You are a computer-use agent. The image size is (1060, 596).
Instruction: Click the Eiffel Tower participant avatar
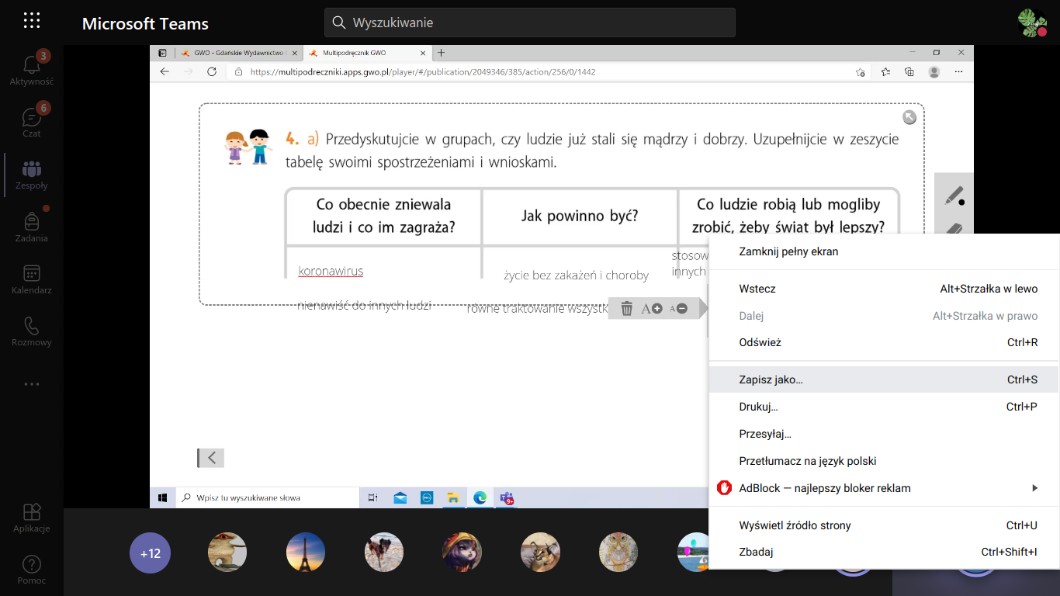coord(306,552)
